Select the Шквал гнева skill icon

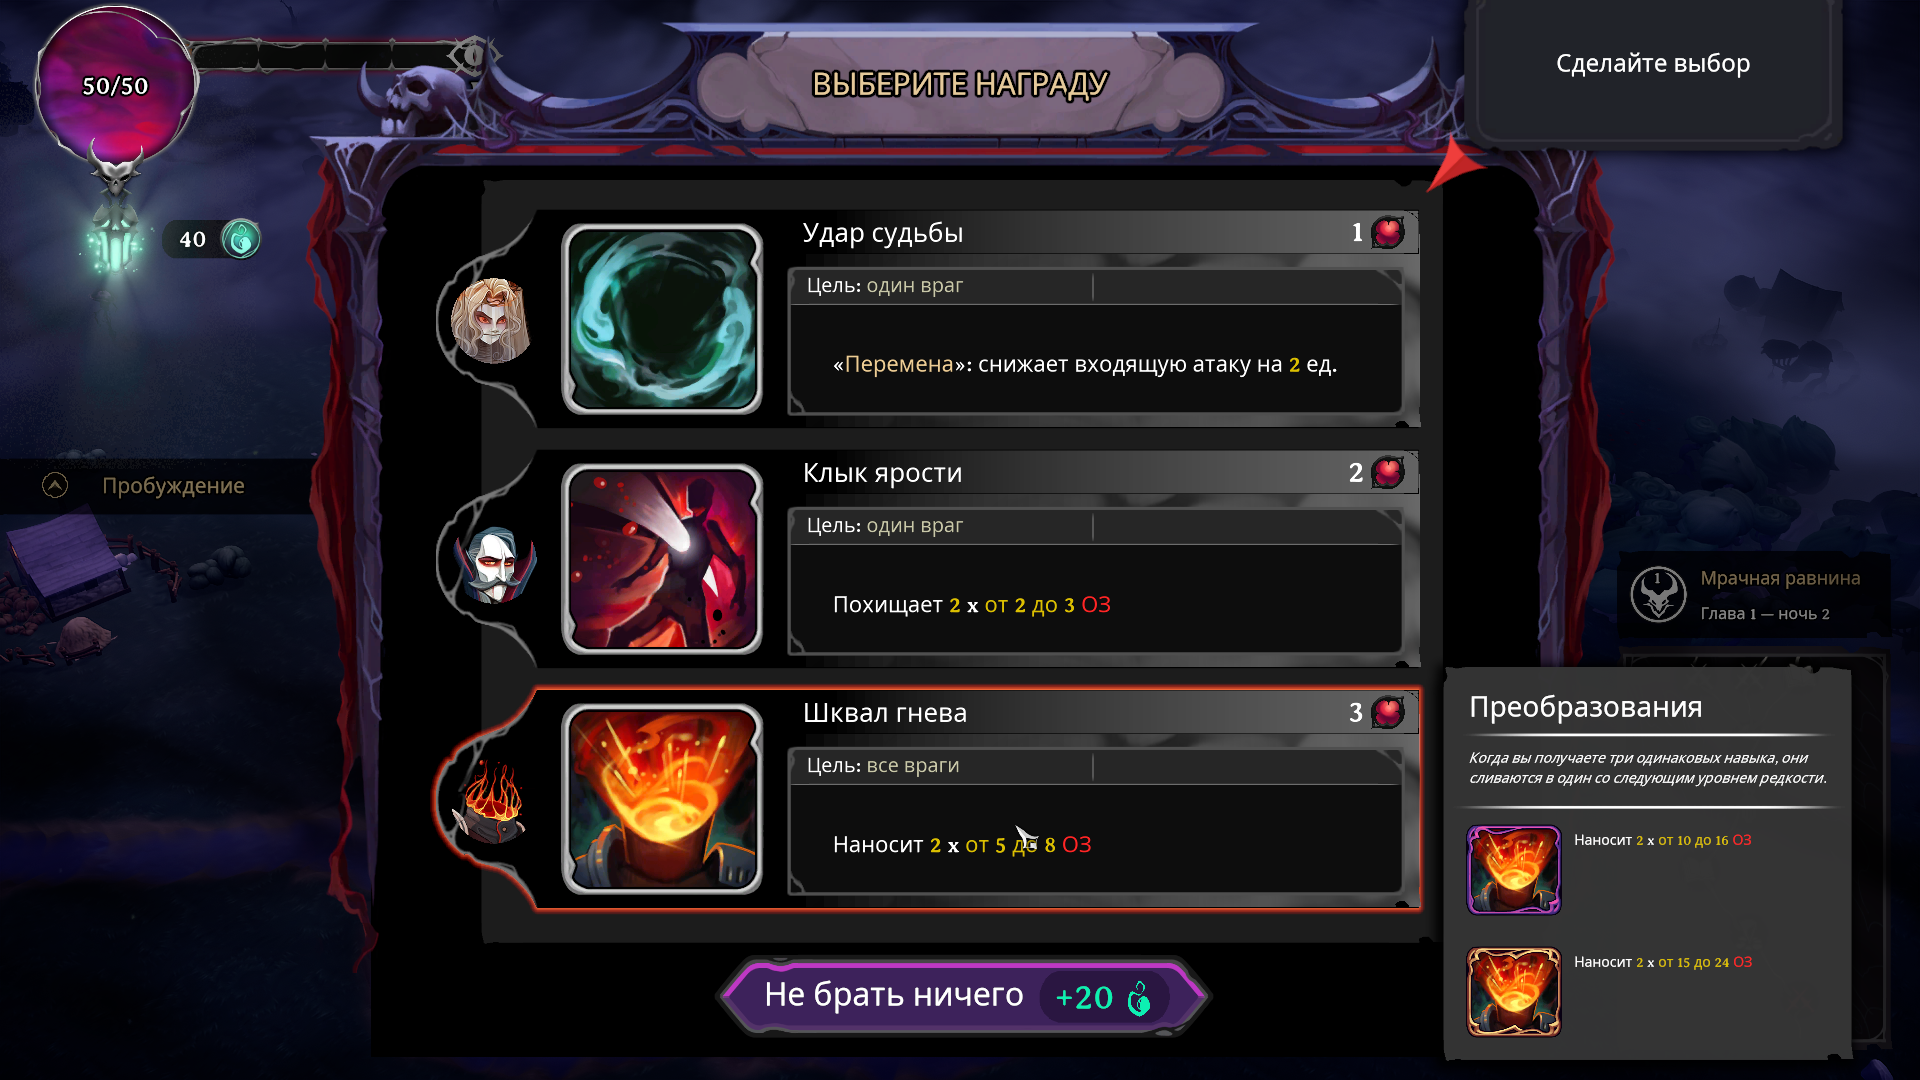click(x=662, y=799)
